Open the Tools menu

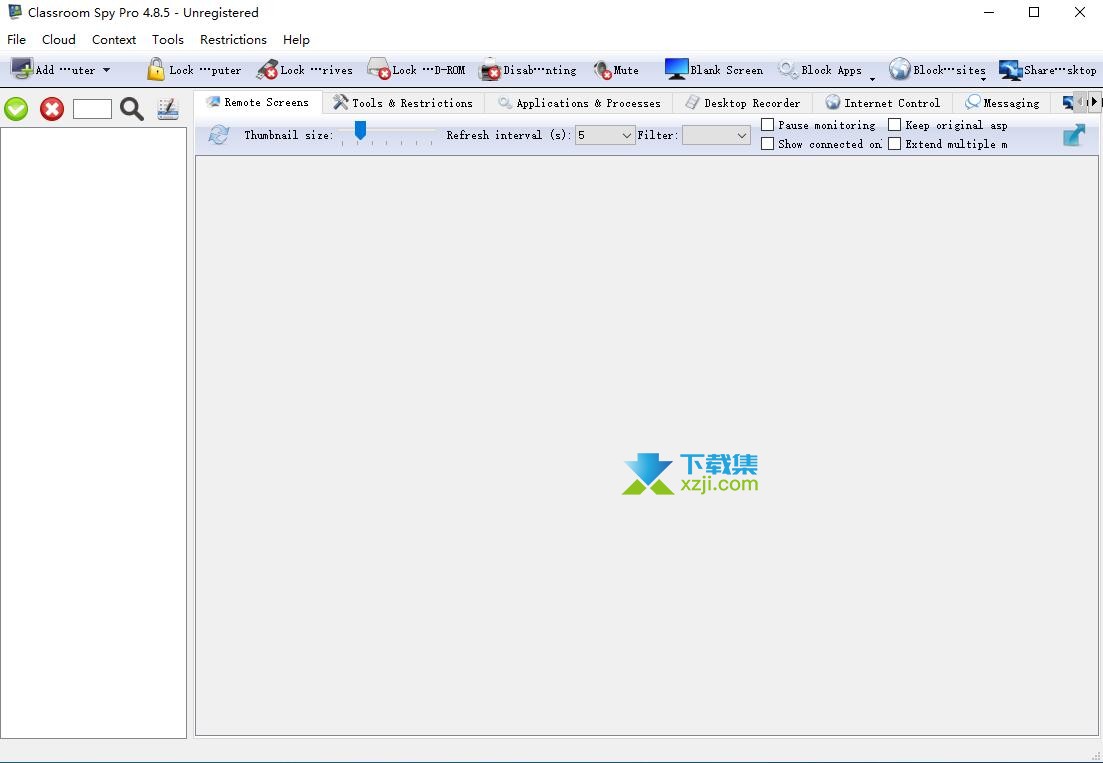167,39
